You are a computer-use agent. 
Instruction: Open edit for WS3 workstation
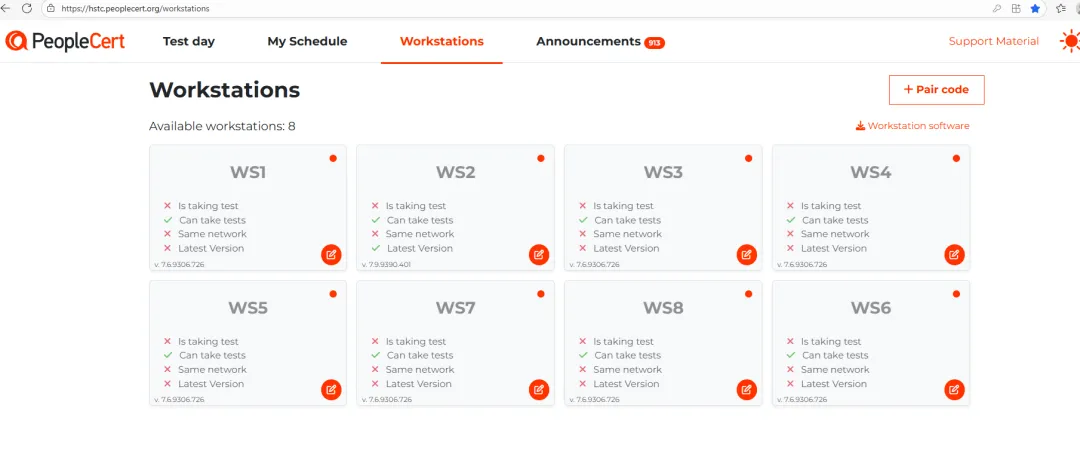point(746,254)
